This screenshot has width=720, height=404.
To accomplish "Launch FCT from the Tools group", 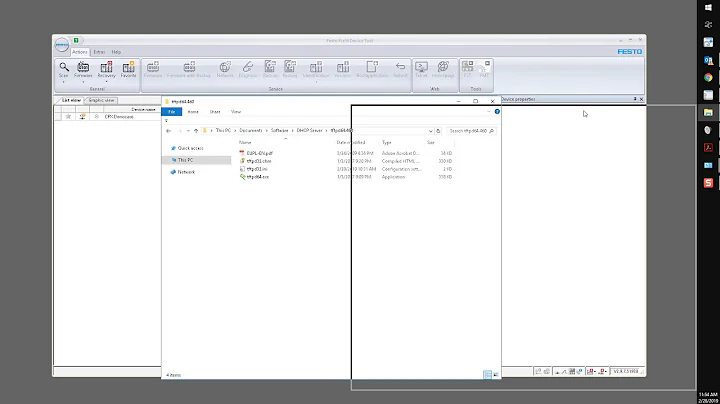I will coord(467,69).
